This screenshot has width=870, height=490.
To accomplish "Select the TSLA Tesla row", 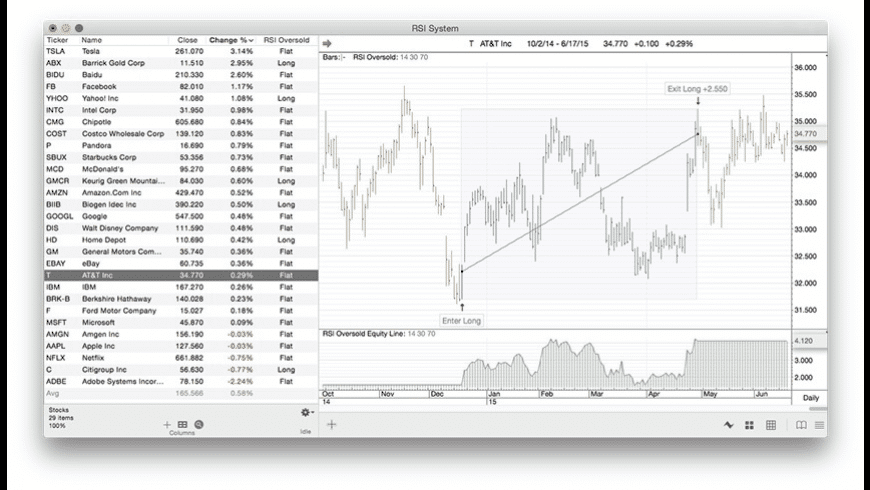I will coord(181,51).
